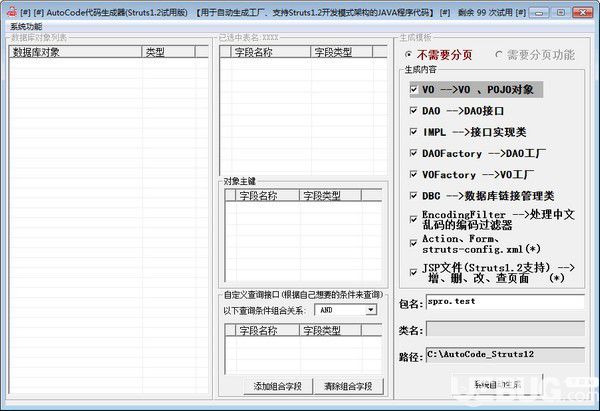The width and height of the screenshot is (600, 411).
Task: Click the 添加组合字段 button
Action: 278,386
